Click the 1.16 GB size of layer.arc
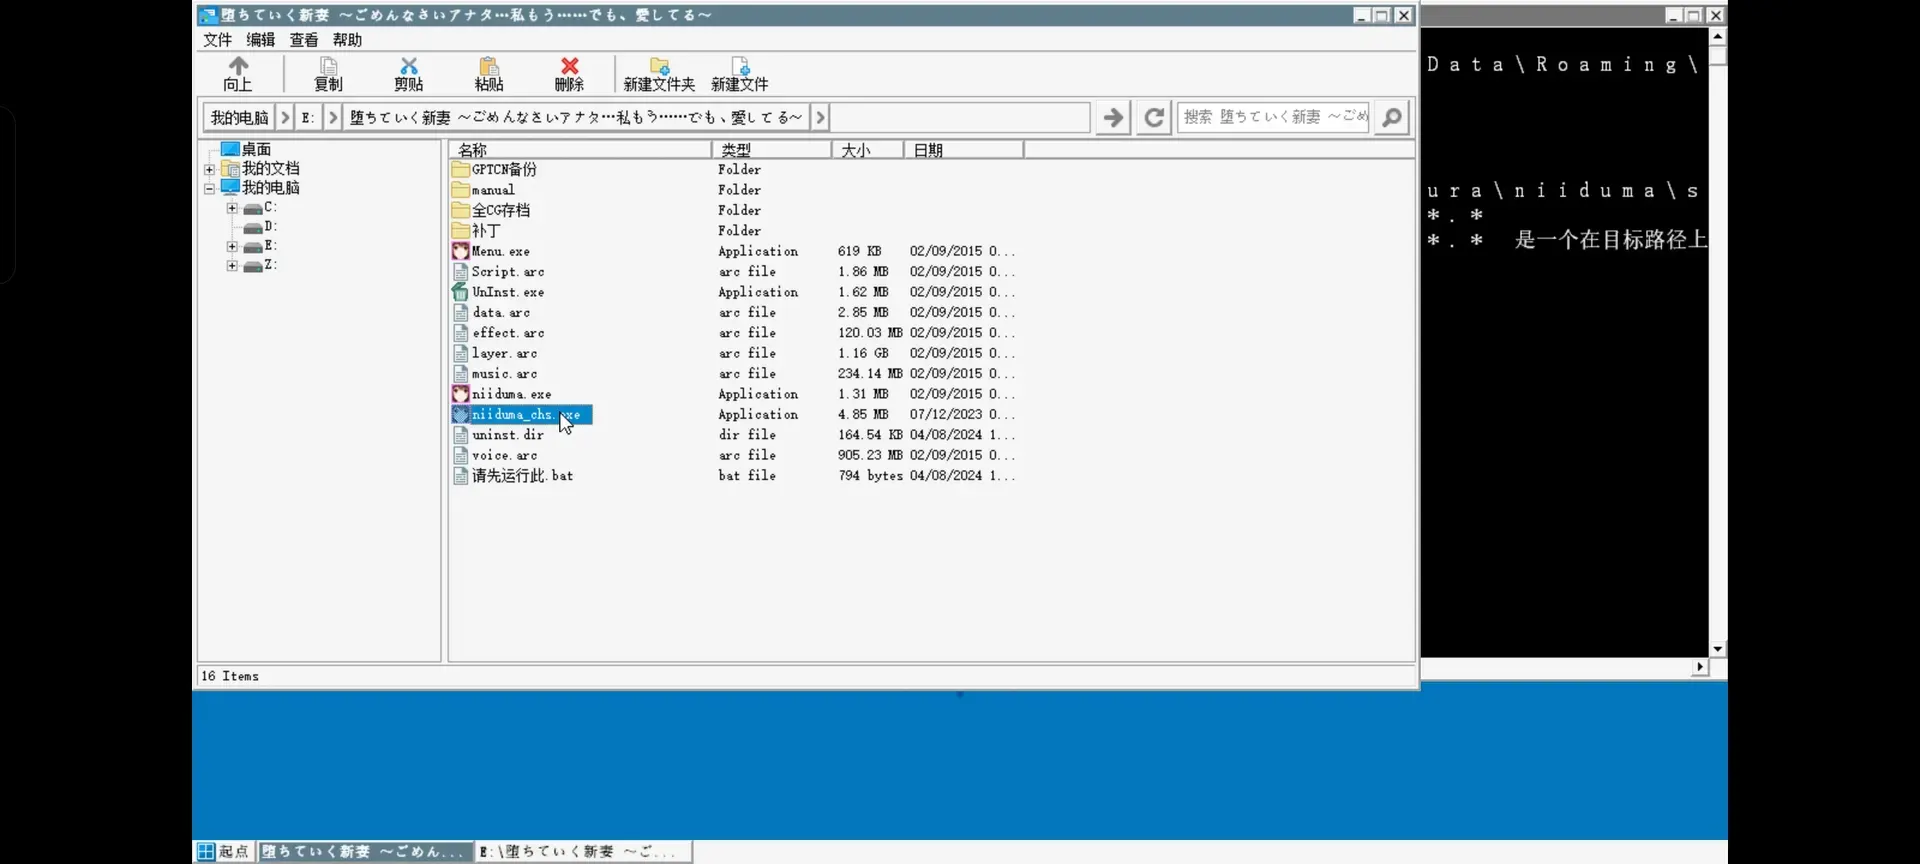Viewport: 1920px width, 864px height. pyautogui.click(x=863, y=353)
